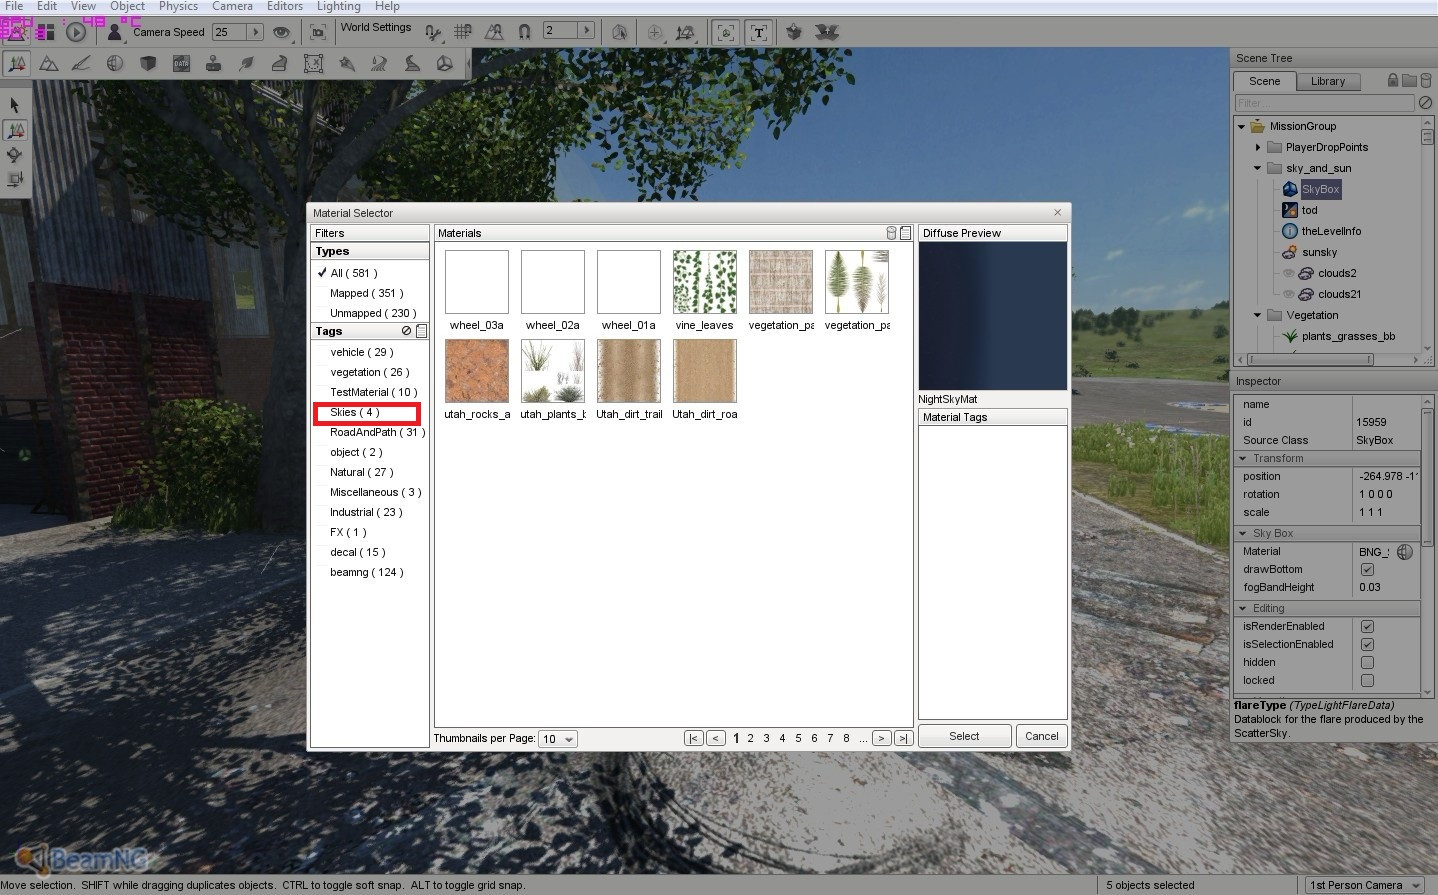
Task: Click the Scene Tree delete trash icon
Action: pyautogui.click(x=1425, y=80)
